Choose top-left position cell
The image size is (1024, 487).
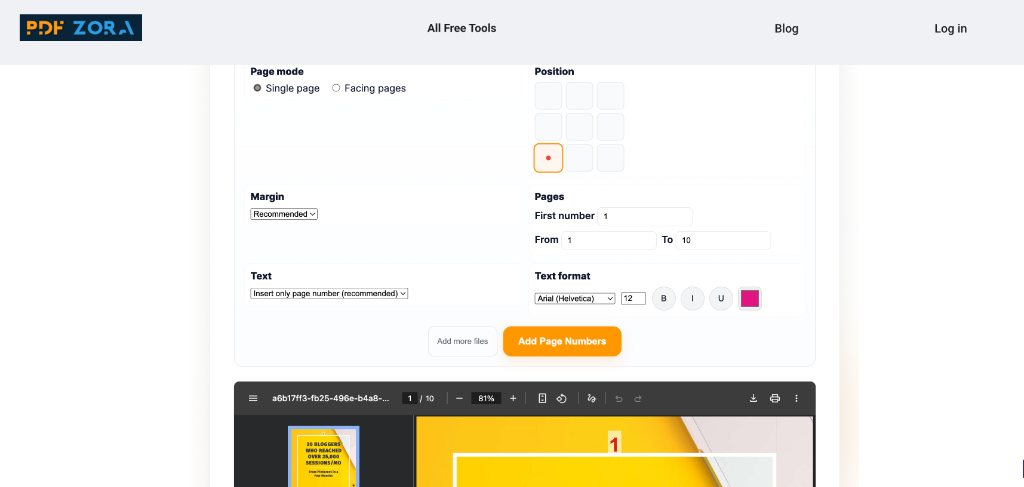[548, 95]
